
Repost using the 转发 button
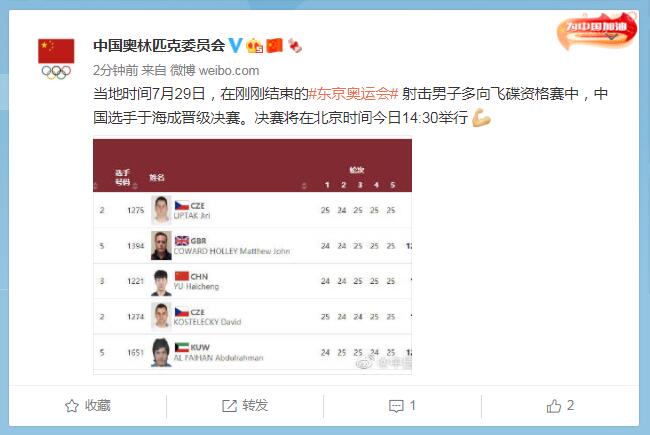(245, 406)
